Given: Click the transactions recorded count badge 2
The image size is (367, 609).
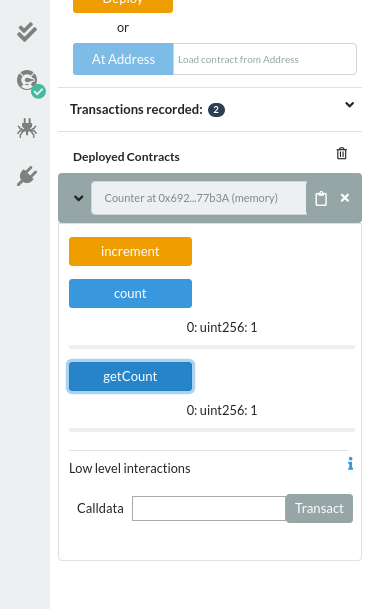Looking at the screenshot, I should pyautogui.click(x=216, y=110).
